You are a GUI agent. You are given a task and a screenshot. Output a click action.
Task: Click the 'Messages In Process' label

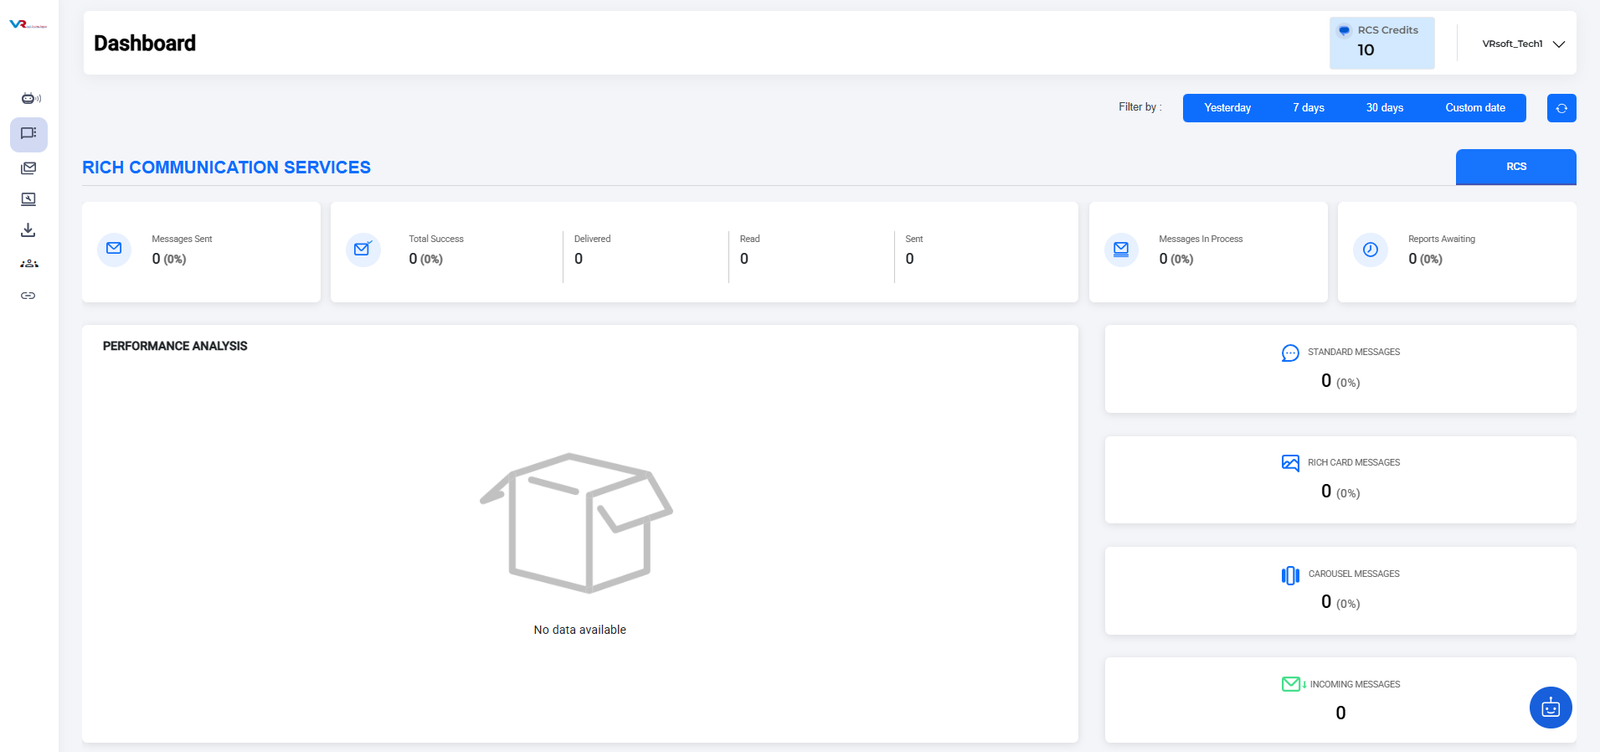tap(1201, 239)
